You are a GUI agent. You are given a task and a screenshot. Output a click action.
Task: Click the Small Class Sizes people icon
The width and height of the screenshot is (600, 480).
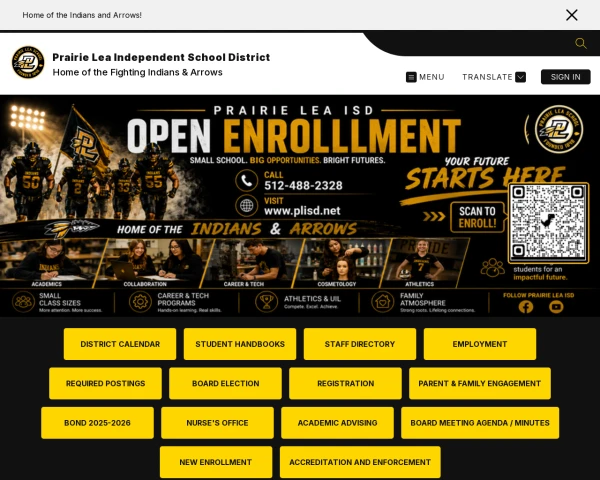pyautogui.click(x=23, y=302)
